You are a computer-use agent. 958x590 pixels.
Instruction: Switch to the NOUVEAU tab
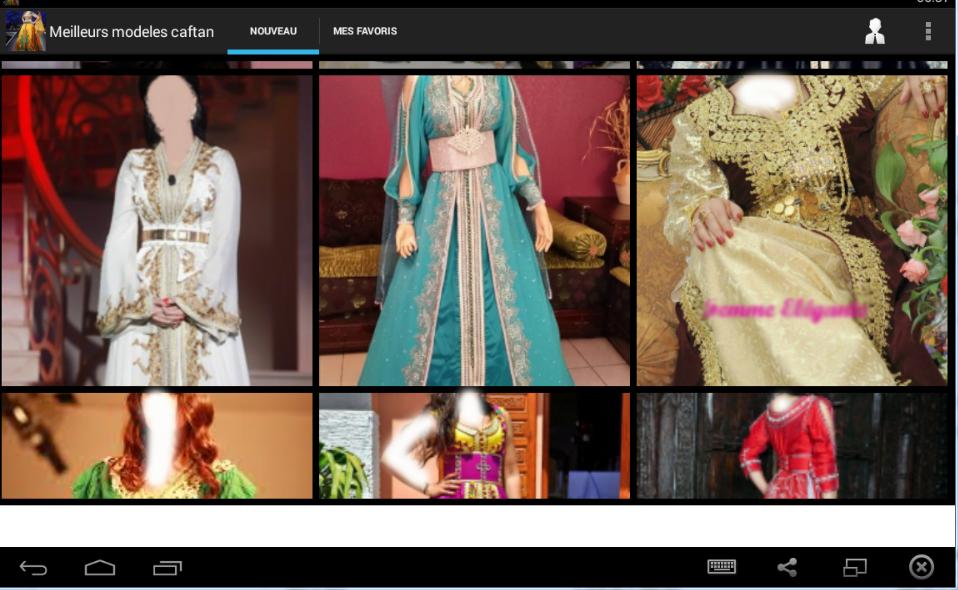[x=272, y=31]
